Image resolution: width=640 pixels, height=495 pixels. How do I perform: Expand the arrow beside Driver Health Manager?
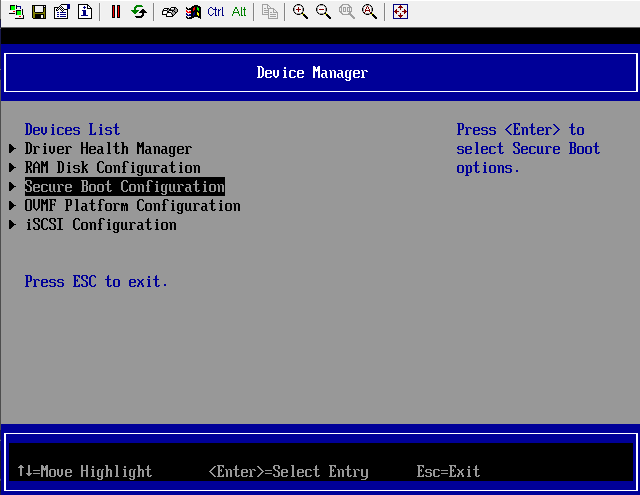13,149
